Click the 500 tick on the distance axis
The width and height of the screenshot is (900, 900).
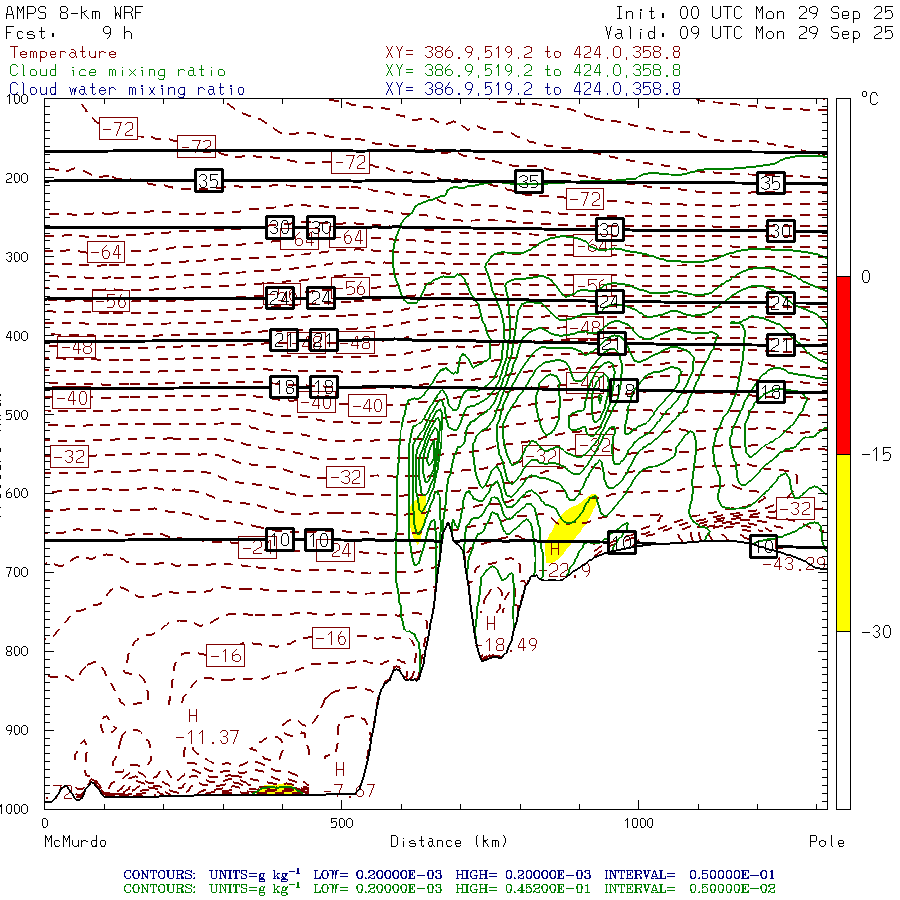click(341, 823)
